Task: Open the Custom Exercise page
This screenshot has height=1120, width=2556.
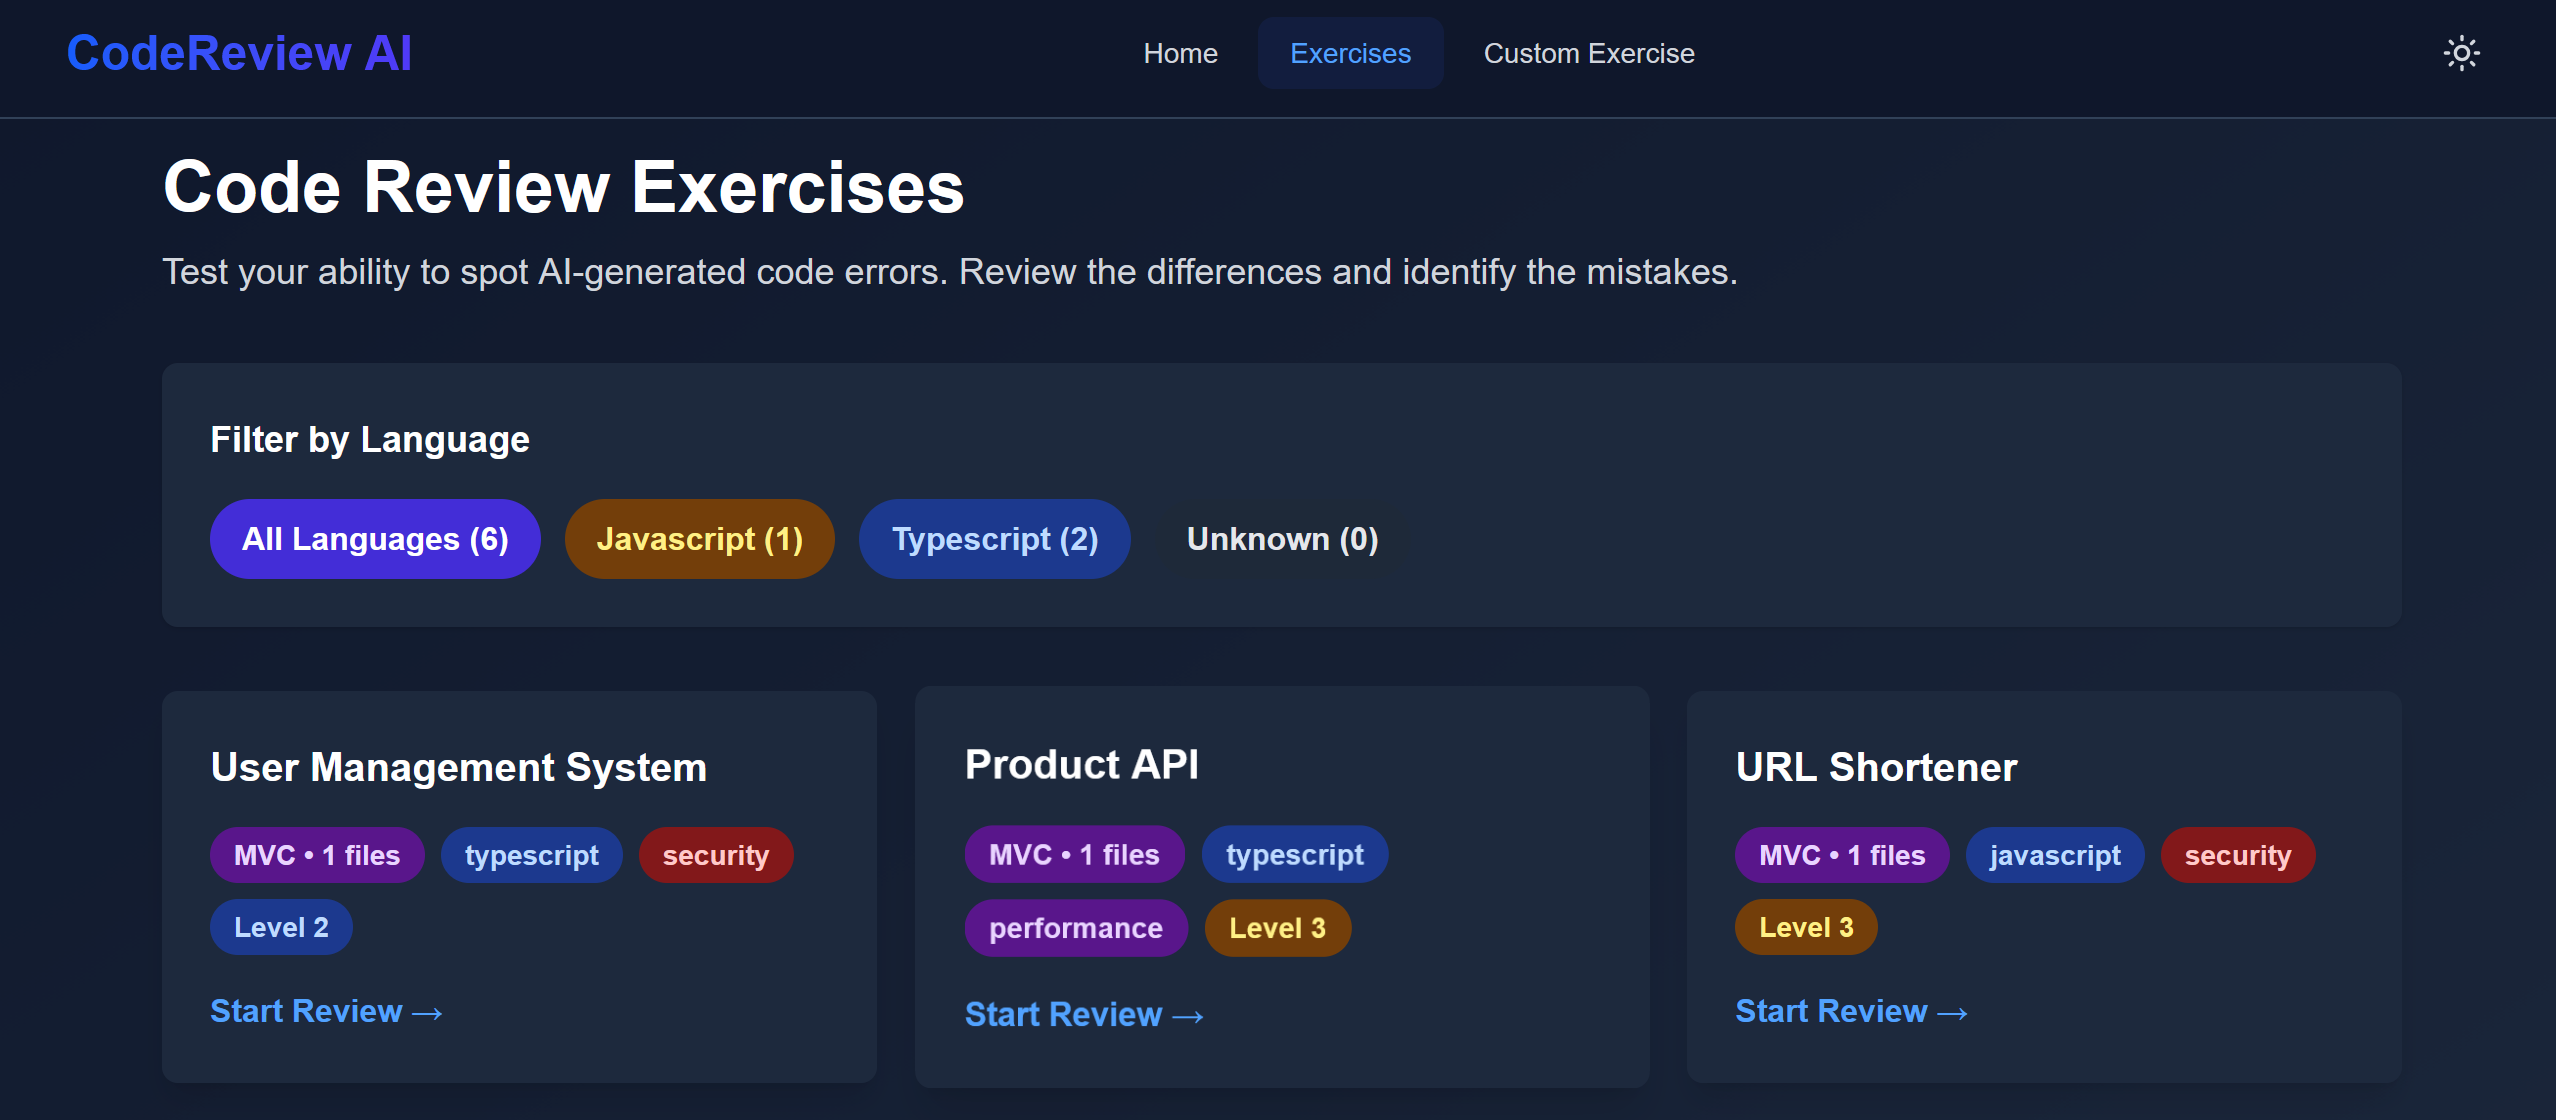Action: (1588, 53)
